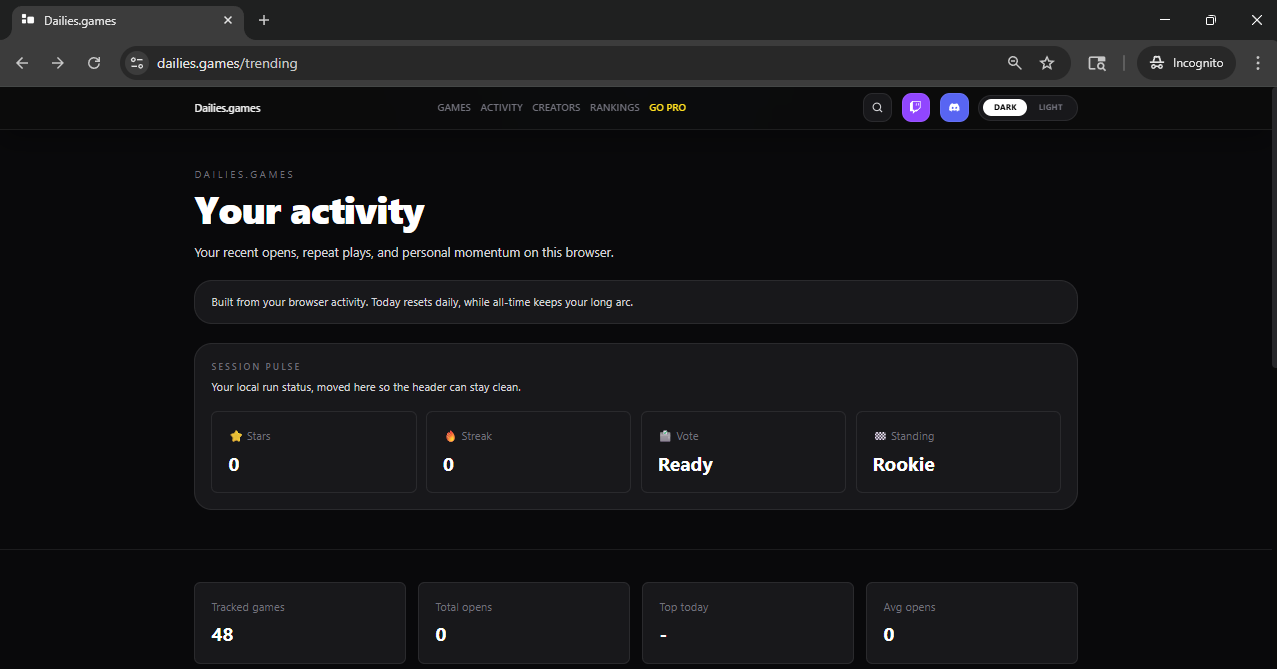Screen dimensions: 1277x669
Task: Click the Standing checkered flag icon
Action: click(880, 436)
